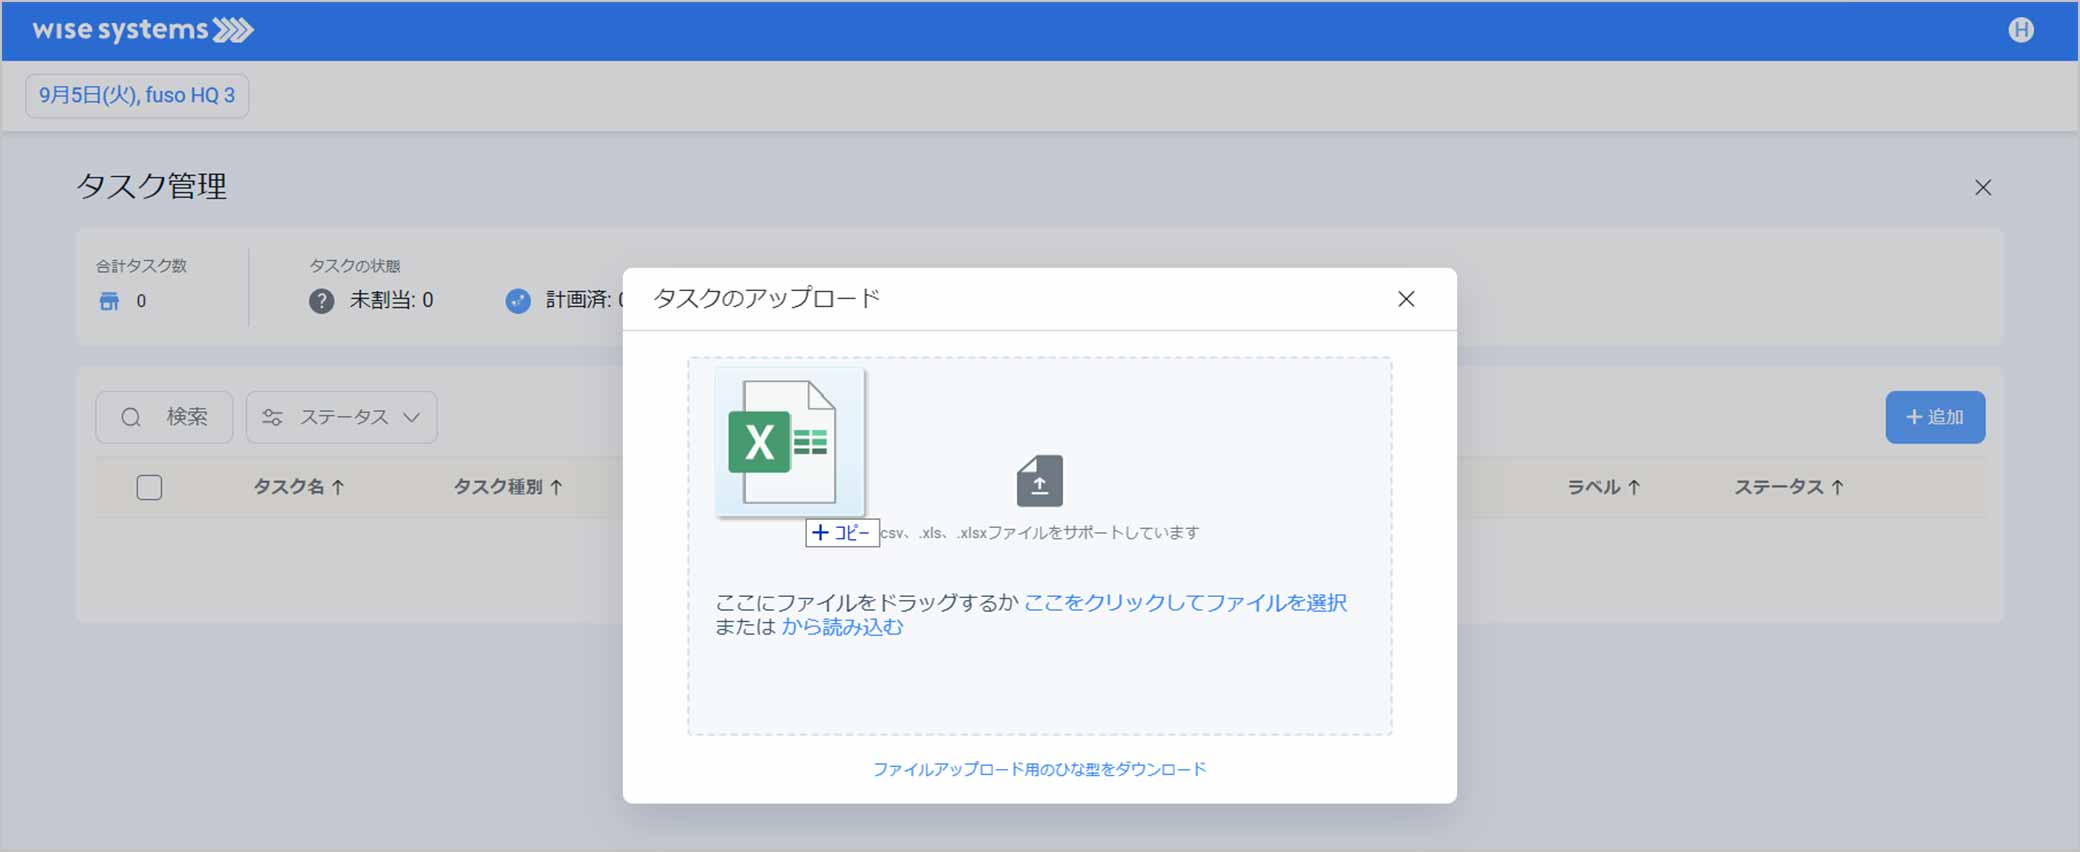The height and width of the screenshot is (852, 2080).
Task: Sort by ステータス column header
Action: click(x=1788, y=487)
